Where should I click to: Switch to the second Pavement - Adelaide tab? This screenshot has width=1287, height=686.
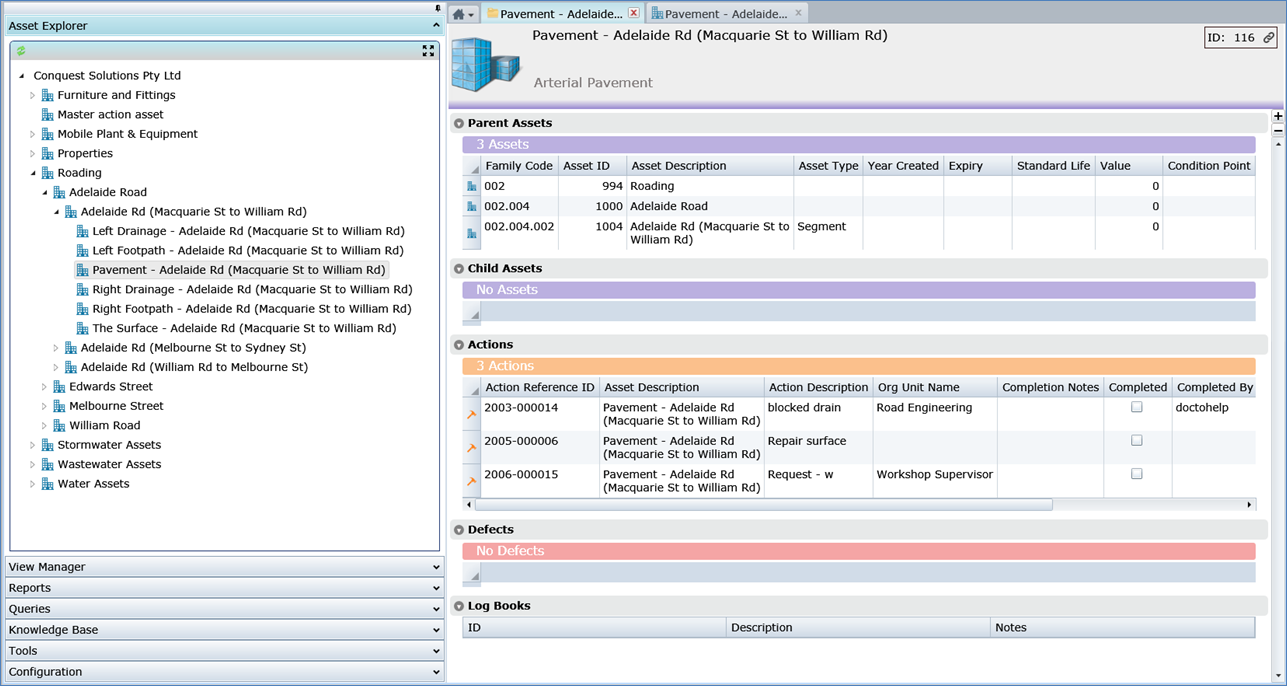tap(726, 14)
